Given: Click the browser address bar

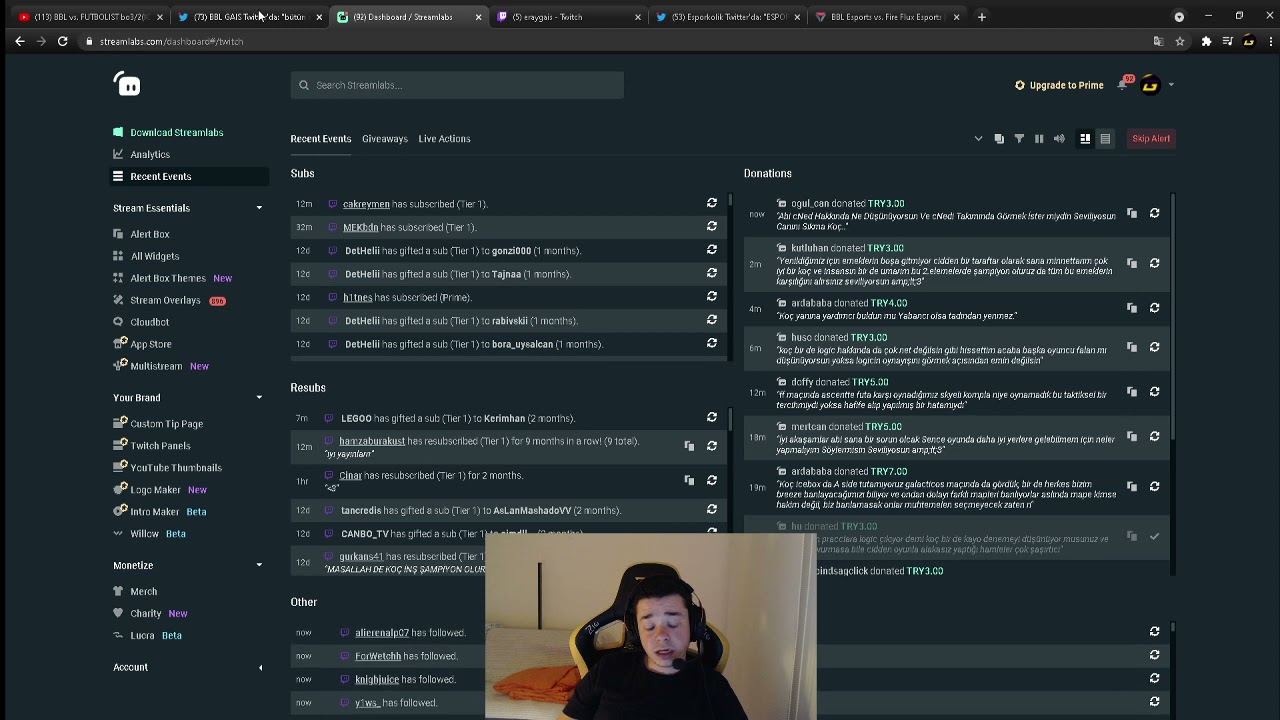Looking at the screenshot, I should [620, 41].
